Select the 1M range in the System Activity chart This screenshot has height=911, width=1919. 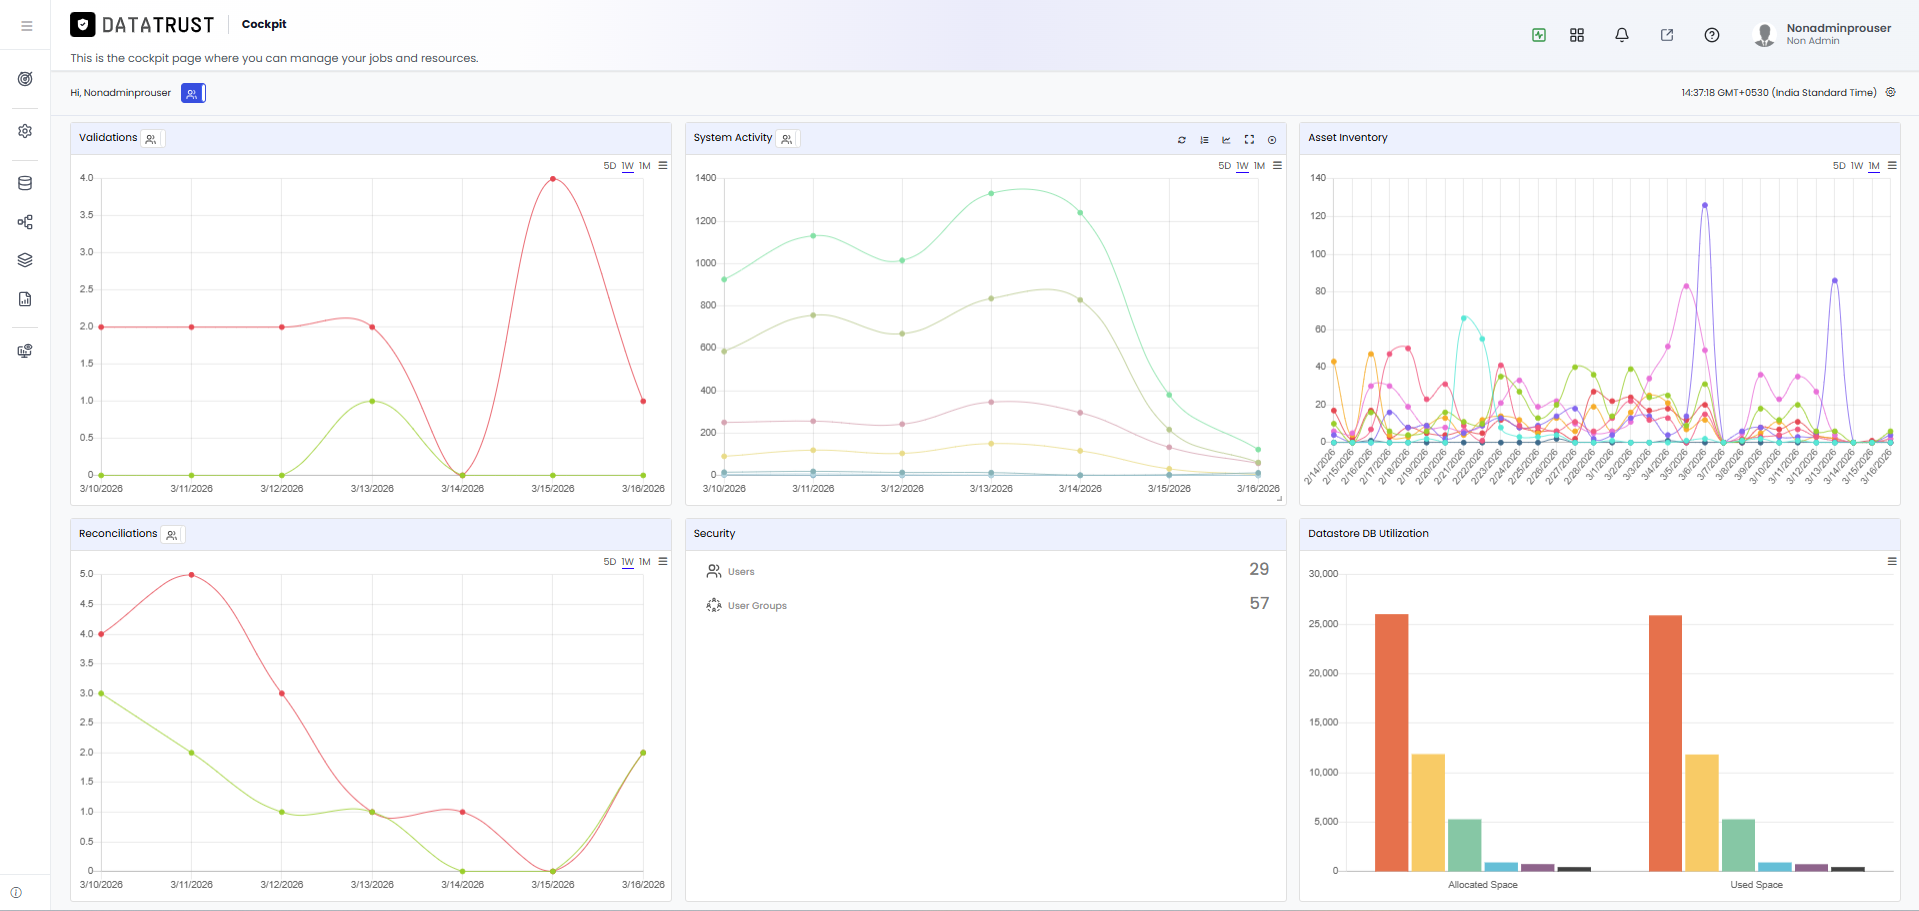1259,166
